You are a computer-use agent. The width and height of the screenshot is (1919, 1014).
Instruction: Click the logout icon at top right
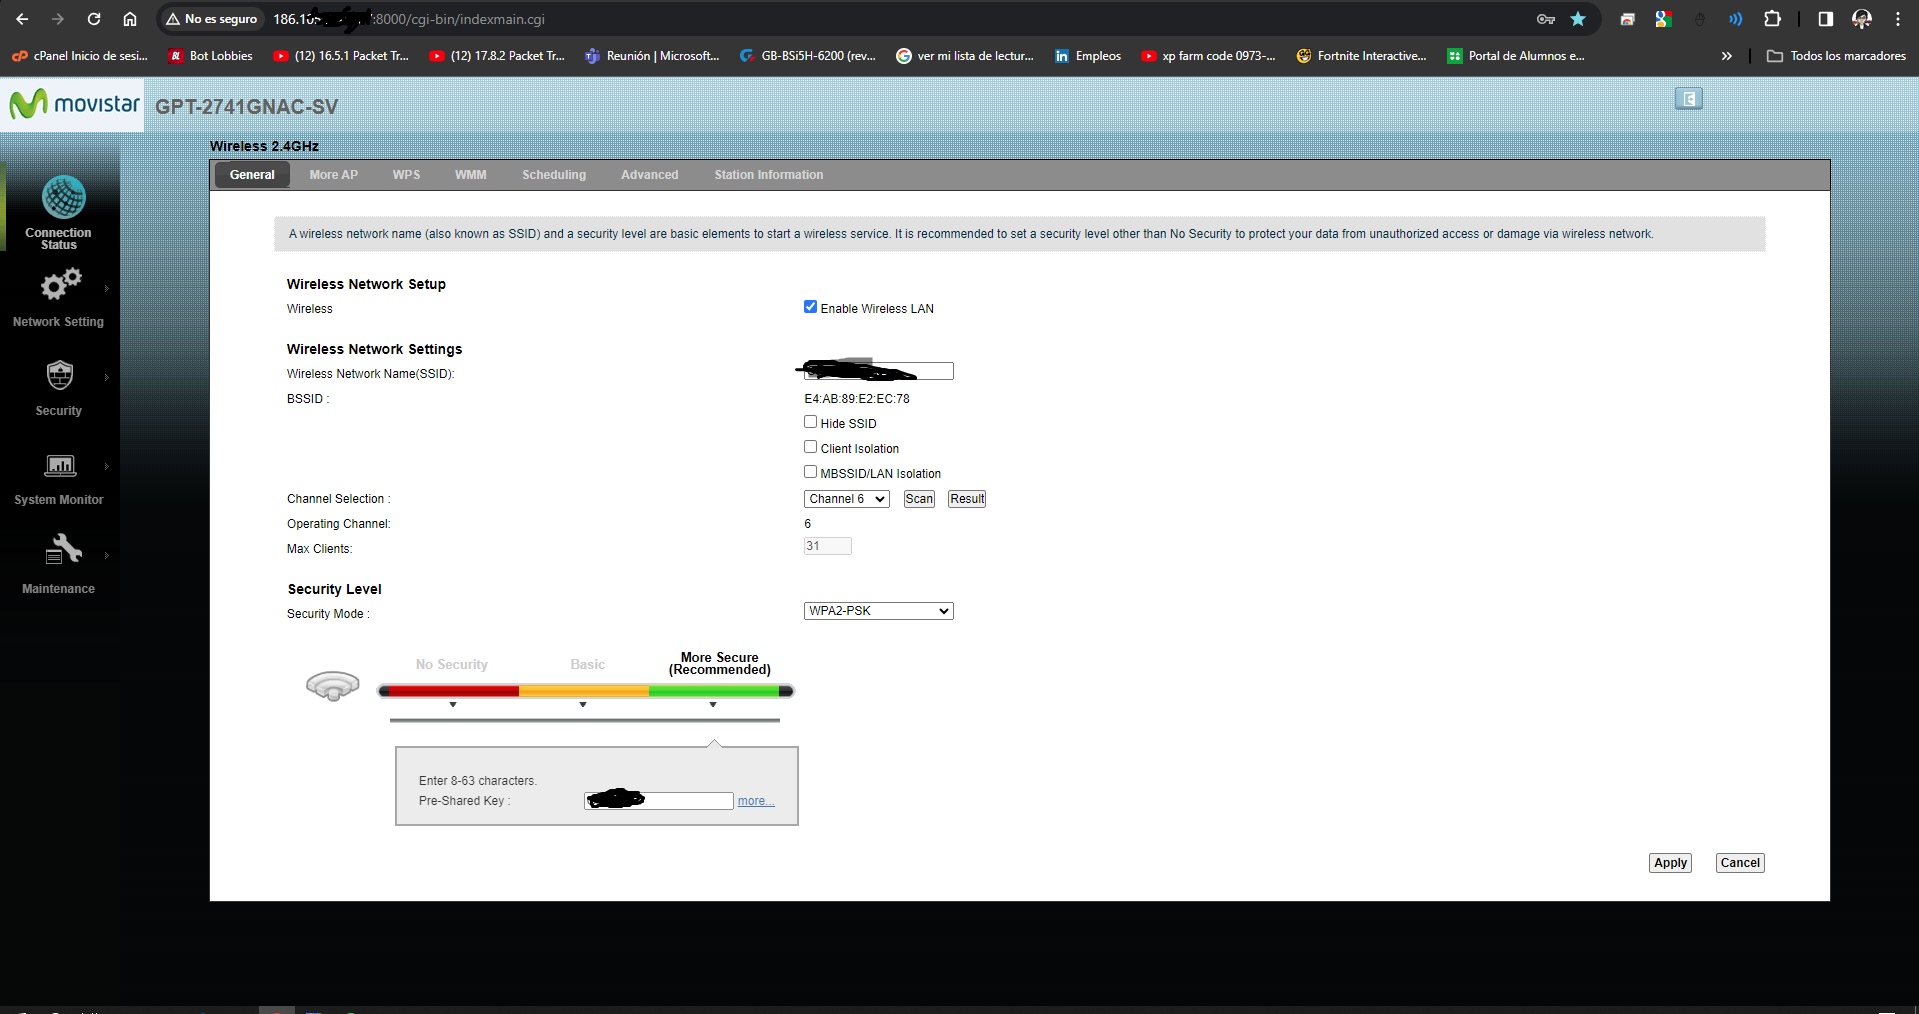click(x=1688, y=99)
